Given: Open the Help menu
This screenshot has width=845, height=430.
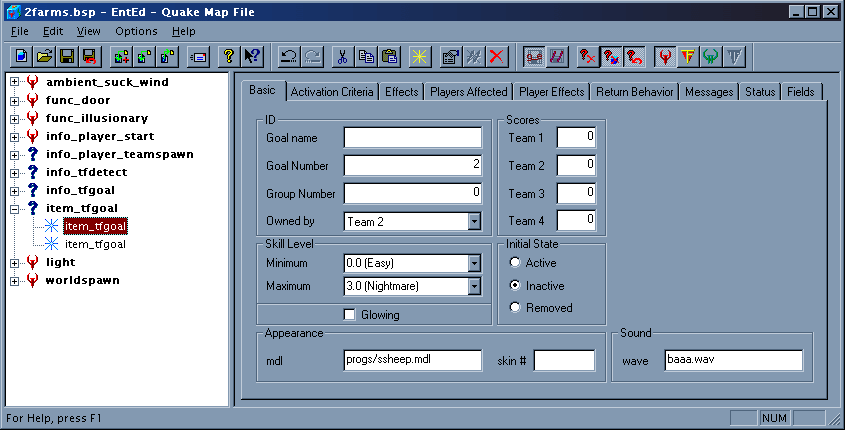Looking at the screenshot, I should point(184,31).
